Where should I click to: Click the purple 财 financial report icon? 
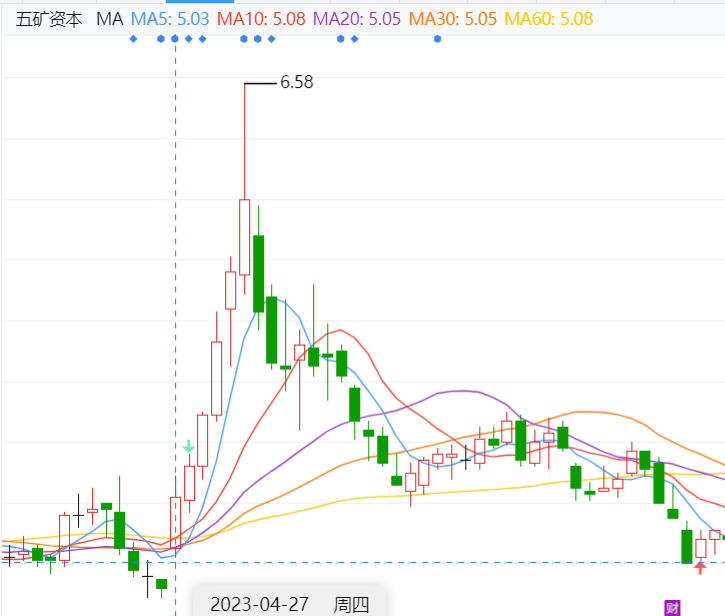click(x=672, y=608)
